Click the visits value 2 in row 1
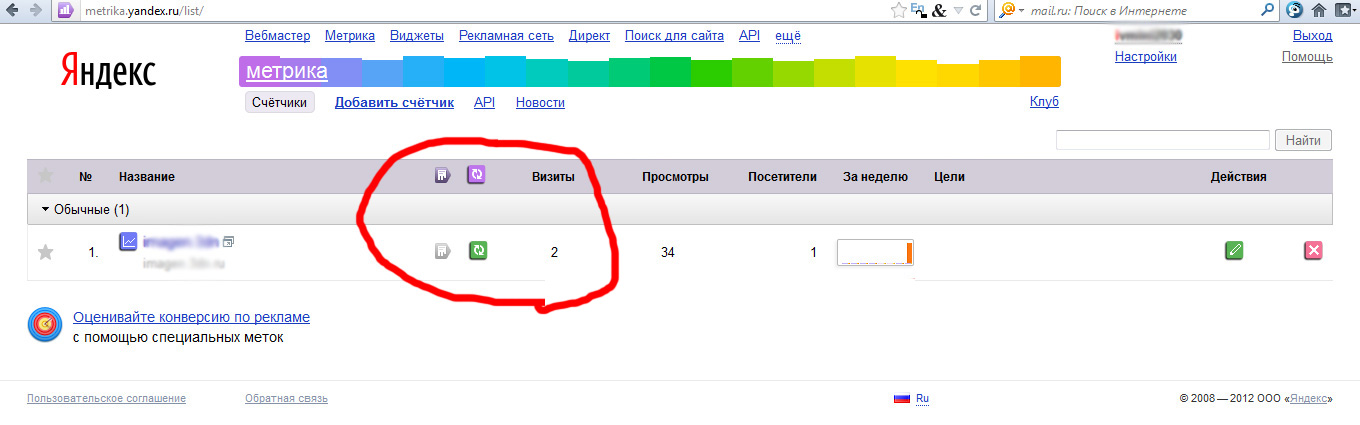The image size is (1360, 425). point(554,252)
